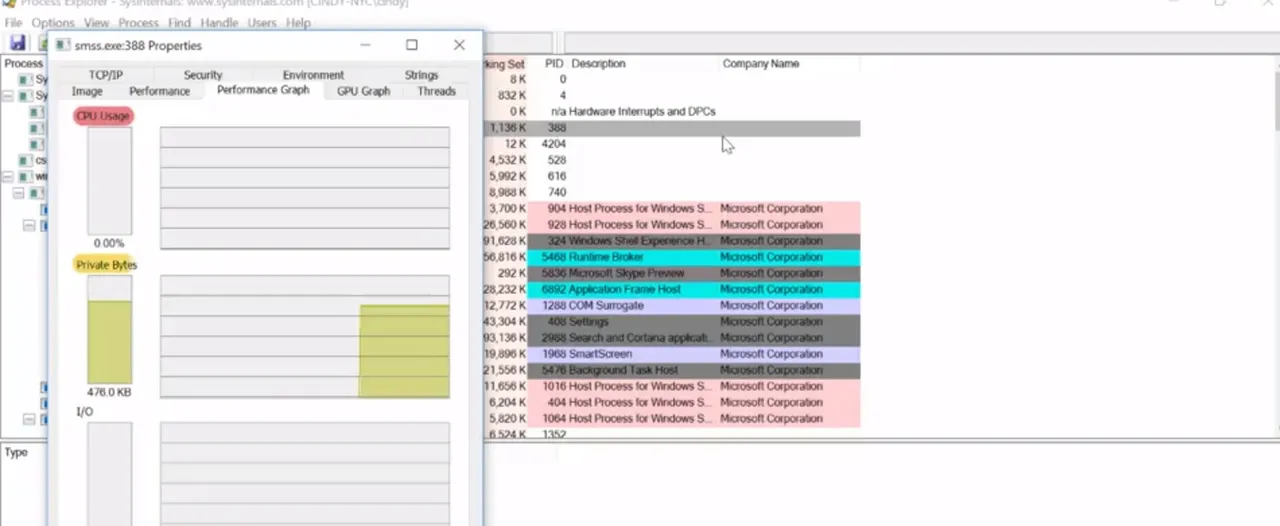Viewport: 1280px width, 526px height.
Task: Select the Runtime Broker process row
Action: pos(670,257)
